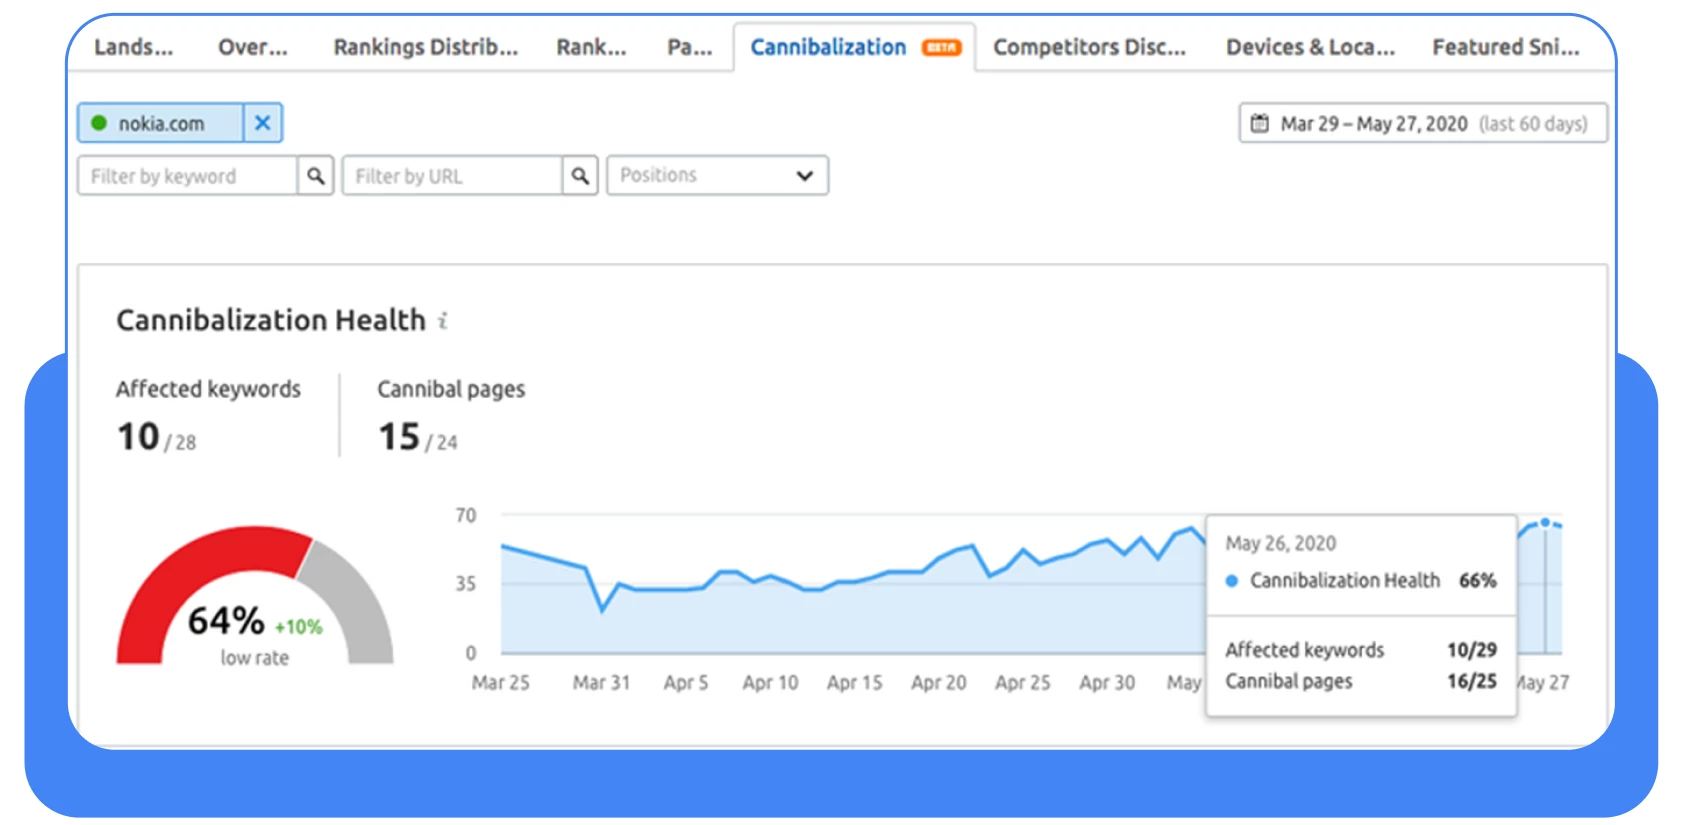Focus the Filter by keyword field

[187, 176]
